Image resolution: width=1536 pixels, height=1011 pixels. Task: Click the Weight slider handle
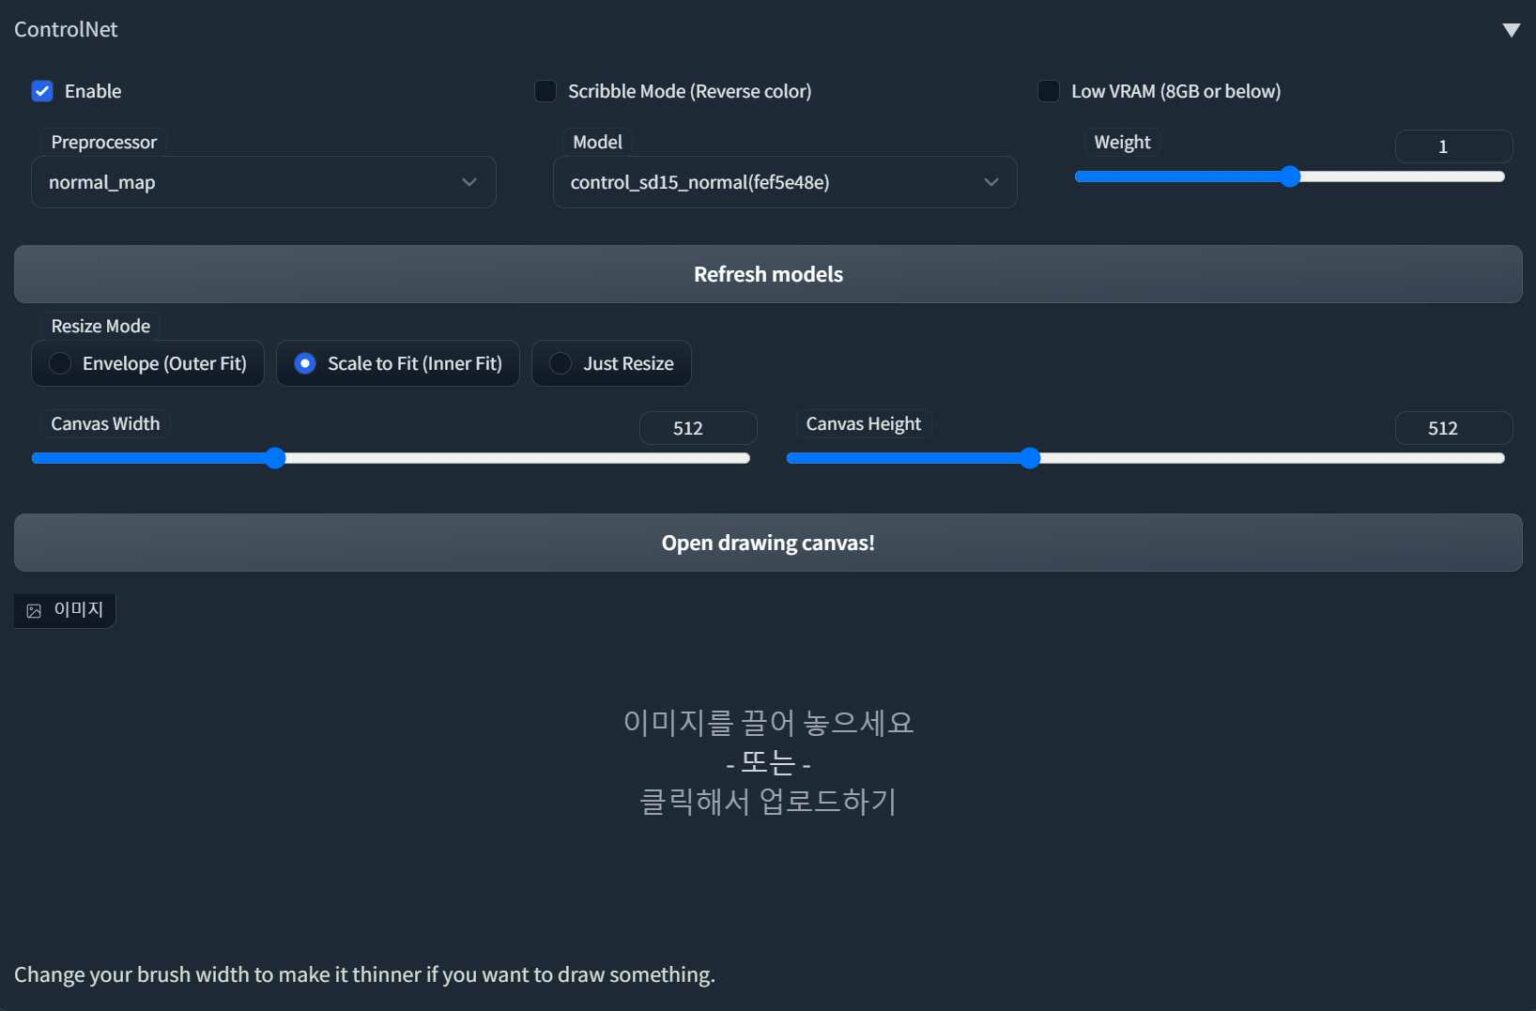click(x=1290, y=176)
